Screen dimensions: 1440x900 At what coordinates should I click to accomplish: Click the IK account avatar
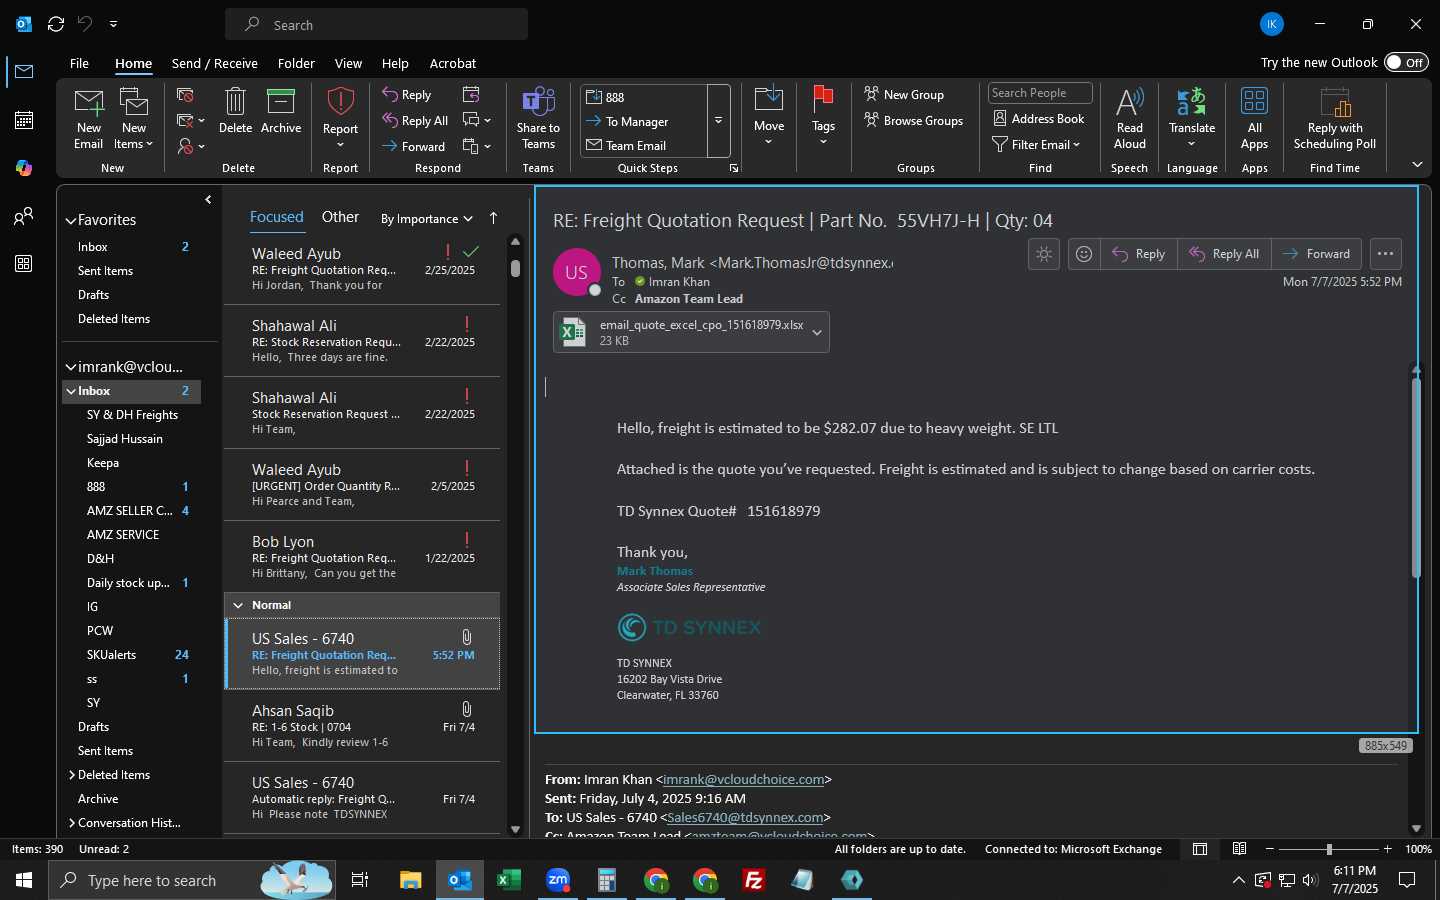1272,24
